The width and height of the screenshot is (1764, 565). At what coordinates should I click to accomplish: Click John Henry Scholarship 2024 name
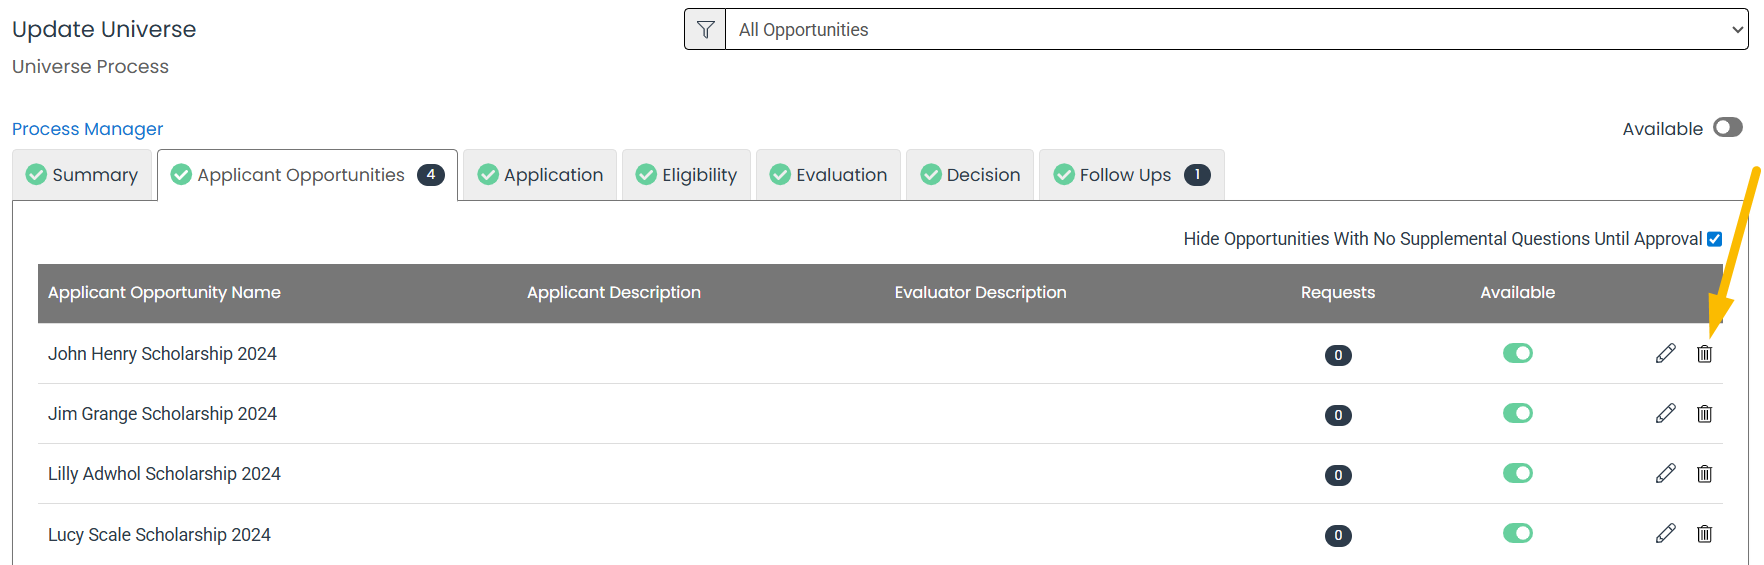coord(162,354)
